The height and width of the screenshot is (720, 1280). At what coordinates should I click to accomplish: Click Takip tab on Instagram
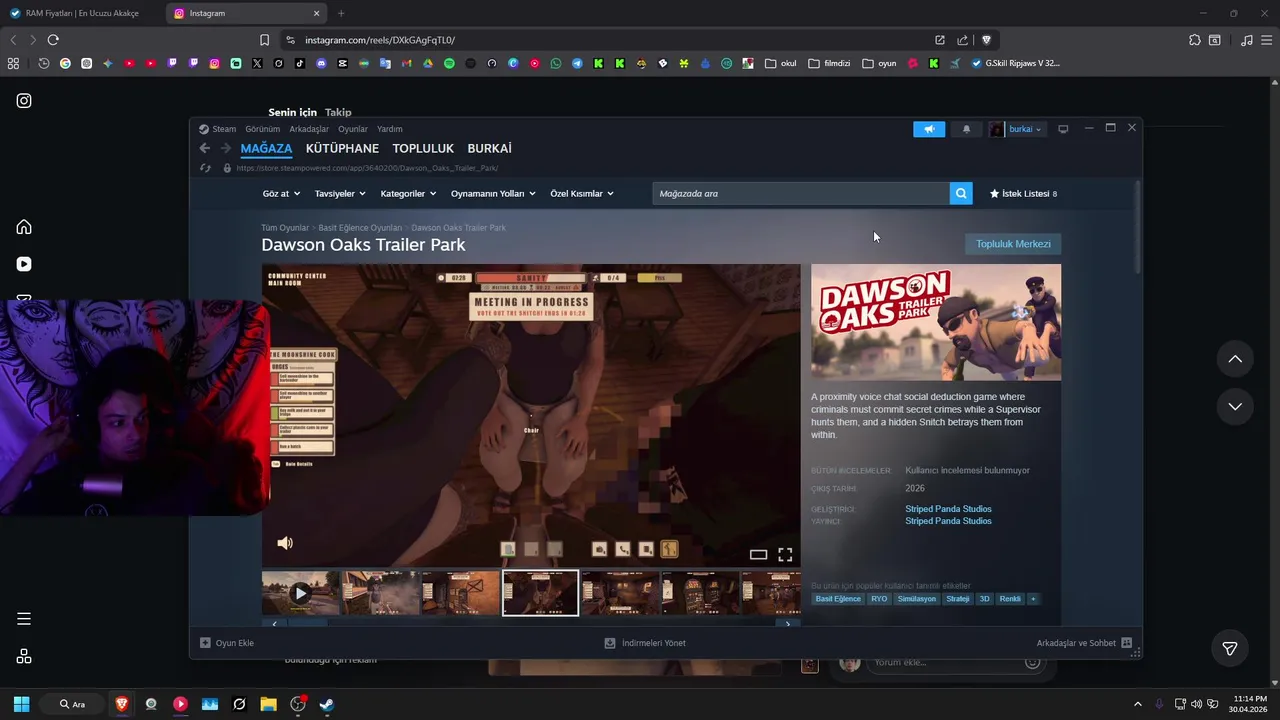(338, 112)
